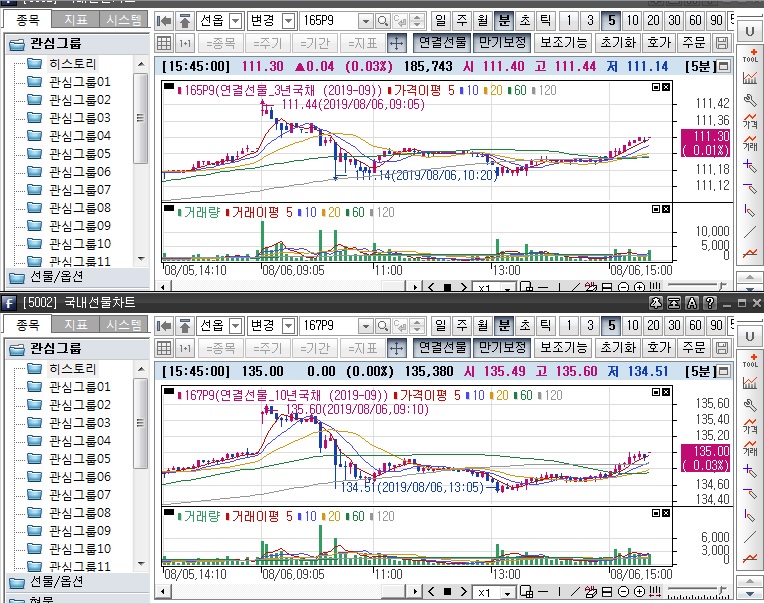Toggle 연결선물 button in top chart toolbar

[441, 43]
